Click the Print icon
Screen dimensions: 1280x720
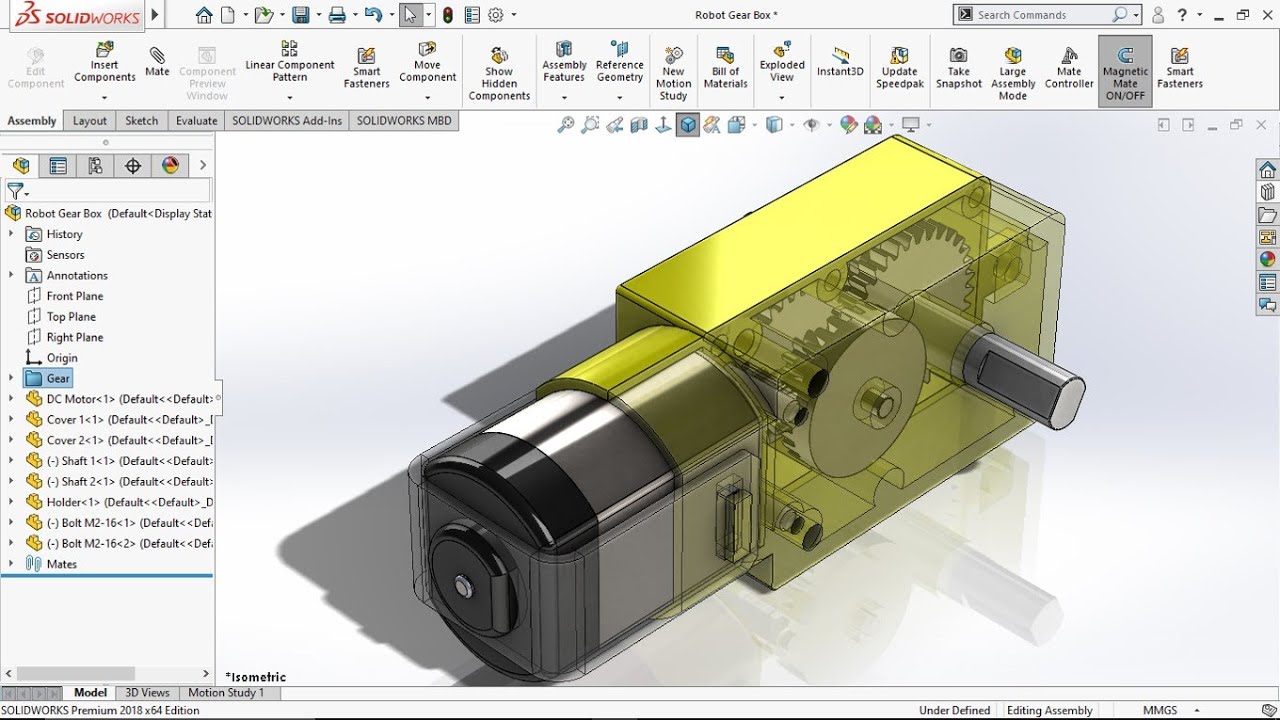pyautogui.click(x=337, y=15)
